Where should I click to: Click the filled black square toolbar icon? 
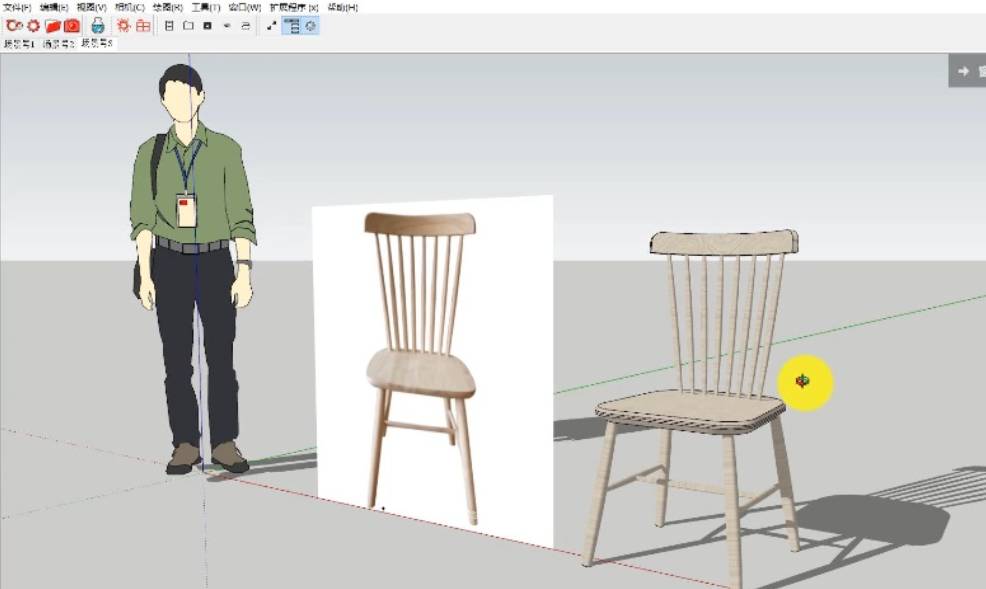click(x=208, y=26)
